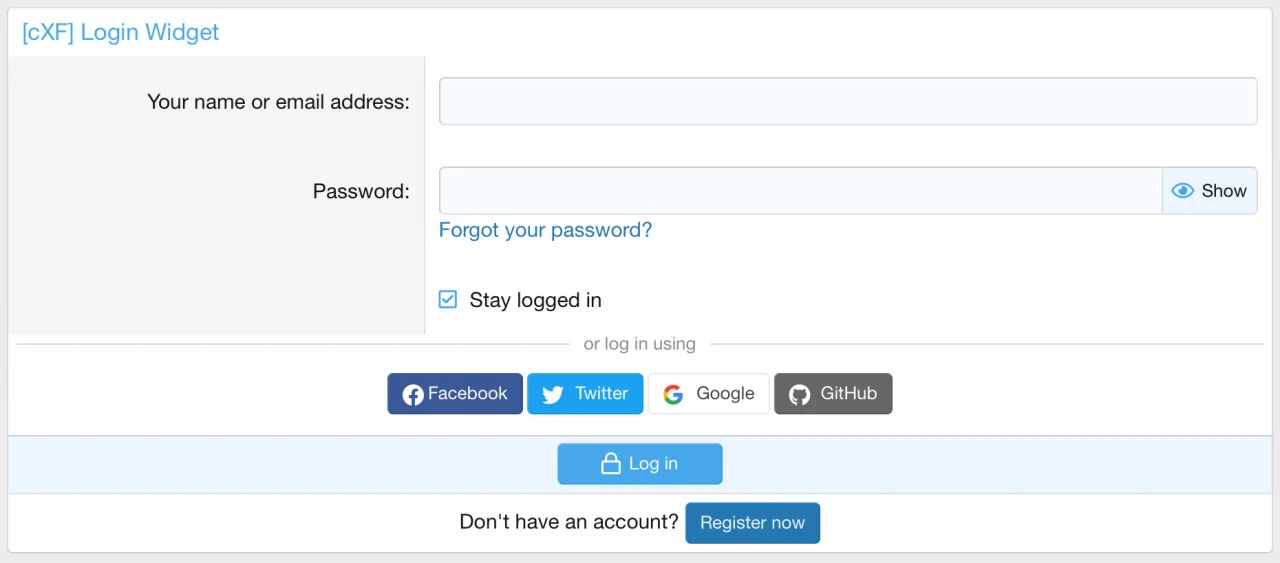Uncheck the Stay logged in checkbox
The height and width of the screenshot is (563, 1280).
[448, 300]
